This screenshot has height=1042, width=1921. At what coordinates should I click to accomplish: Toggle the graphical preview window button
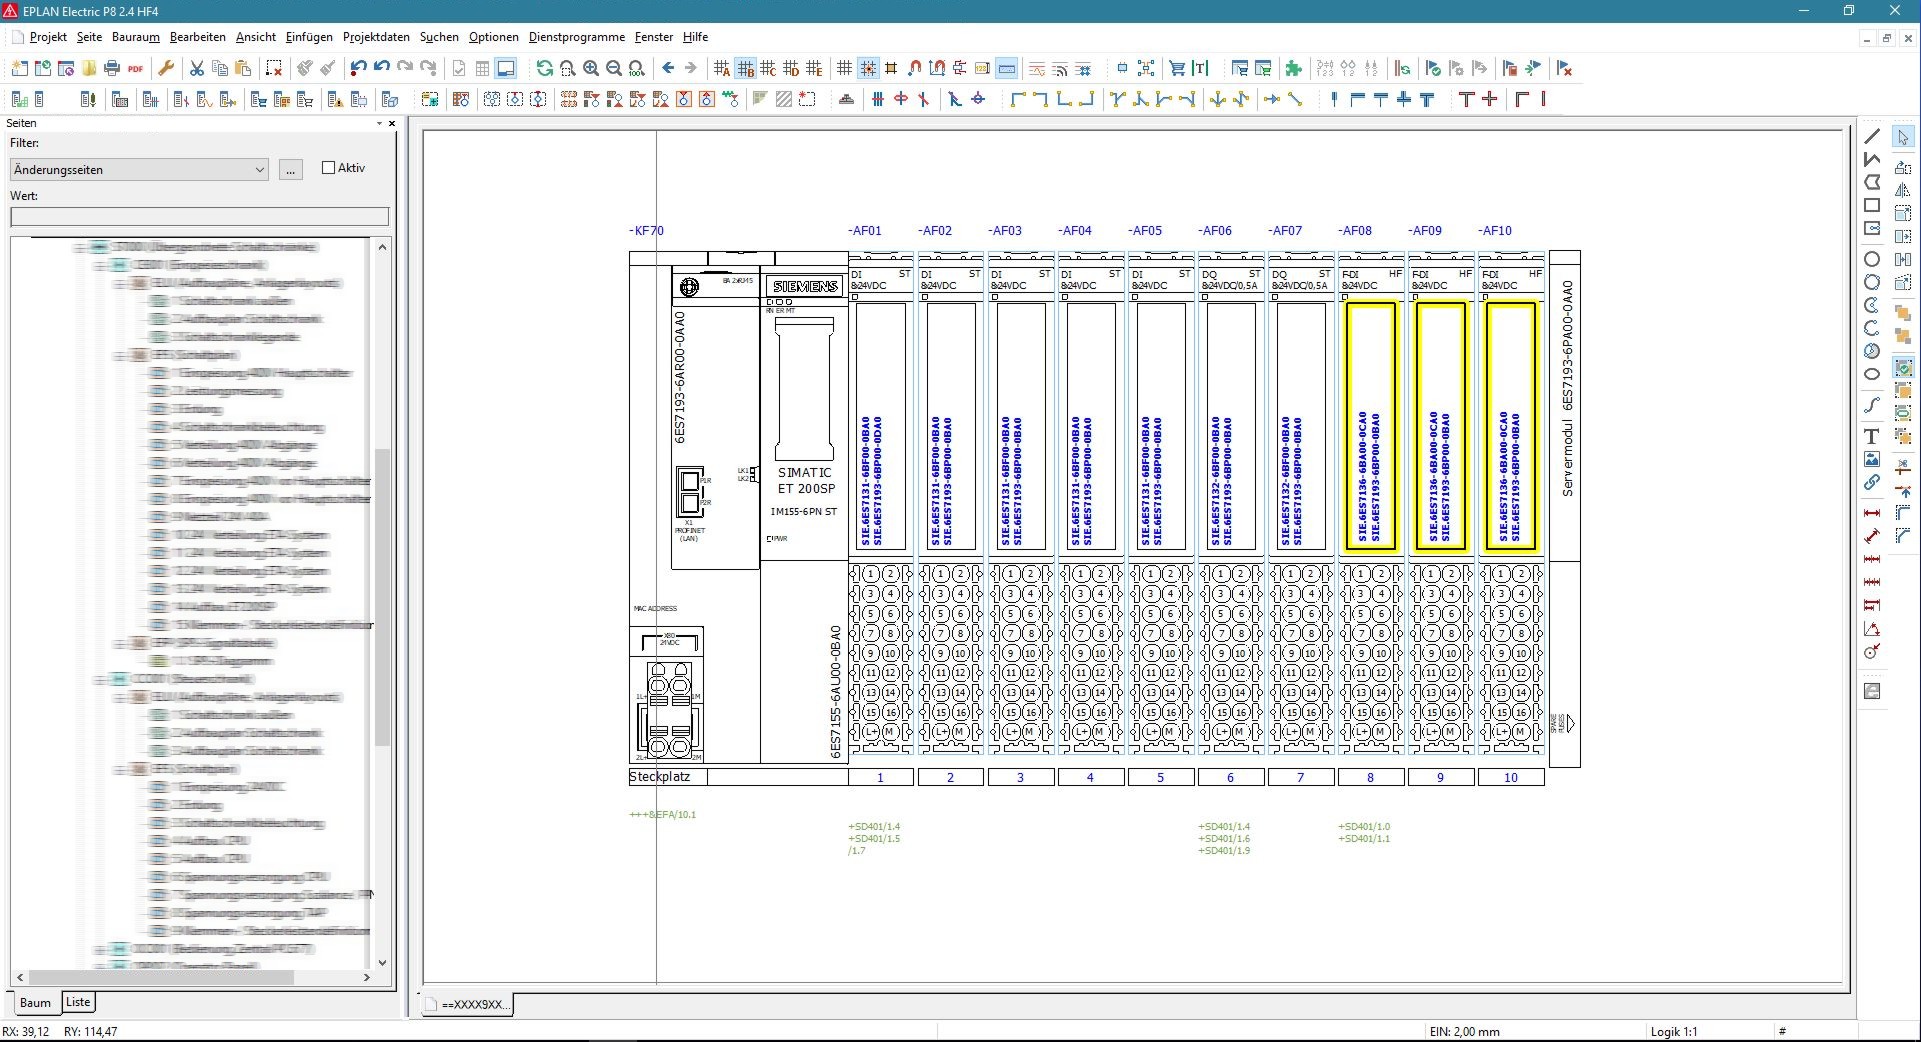pyautogui.click(x=506, y=68)
